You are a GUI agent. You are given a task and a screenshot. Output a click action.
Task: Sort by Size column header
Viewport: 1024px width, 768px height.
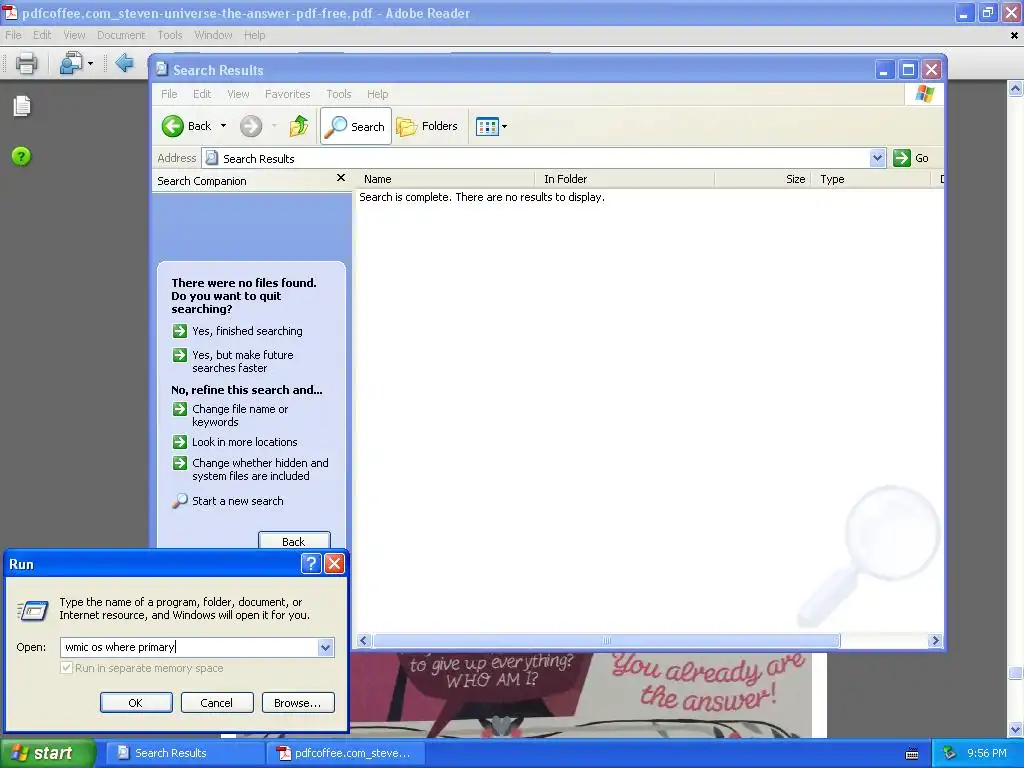(763, 179)
